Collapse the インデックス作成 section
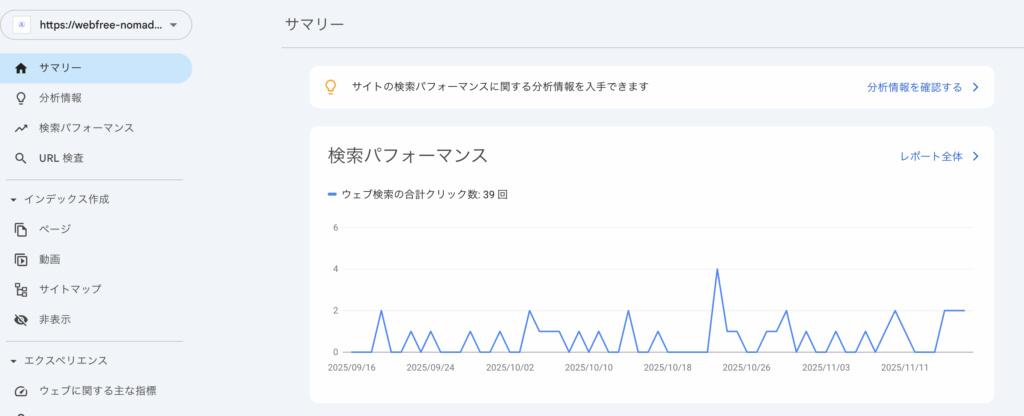 tap(13, 199)
